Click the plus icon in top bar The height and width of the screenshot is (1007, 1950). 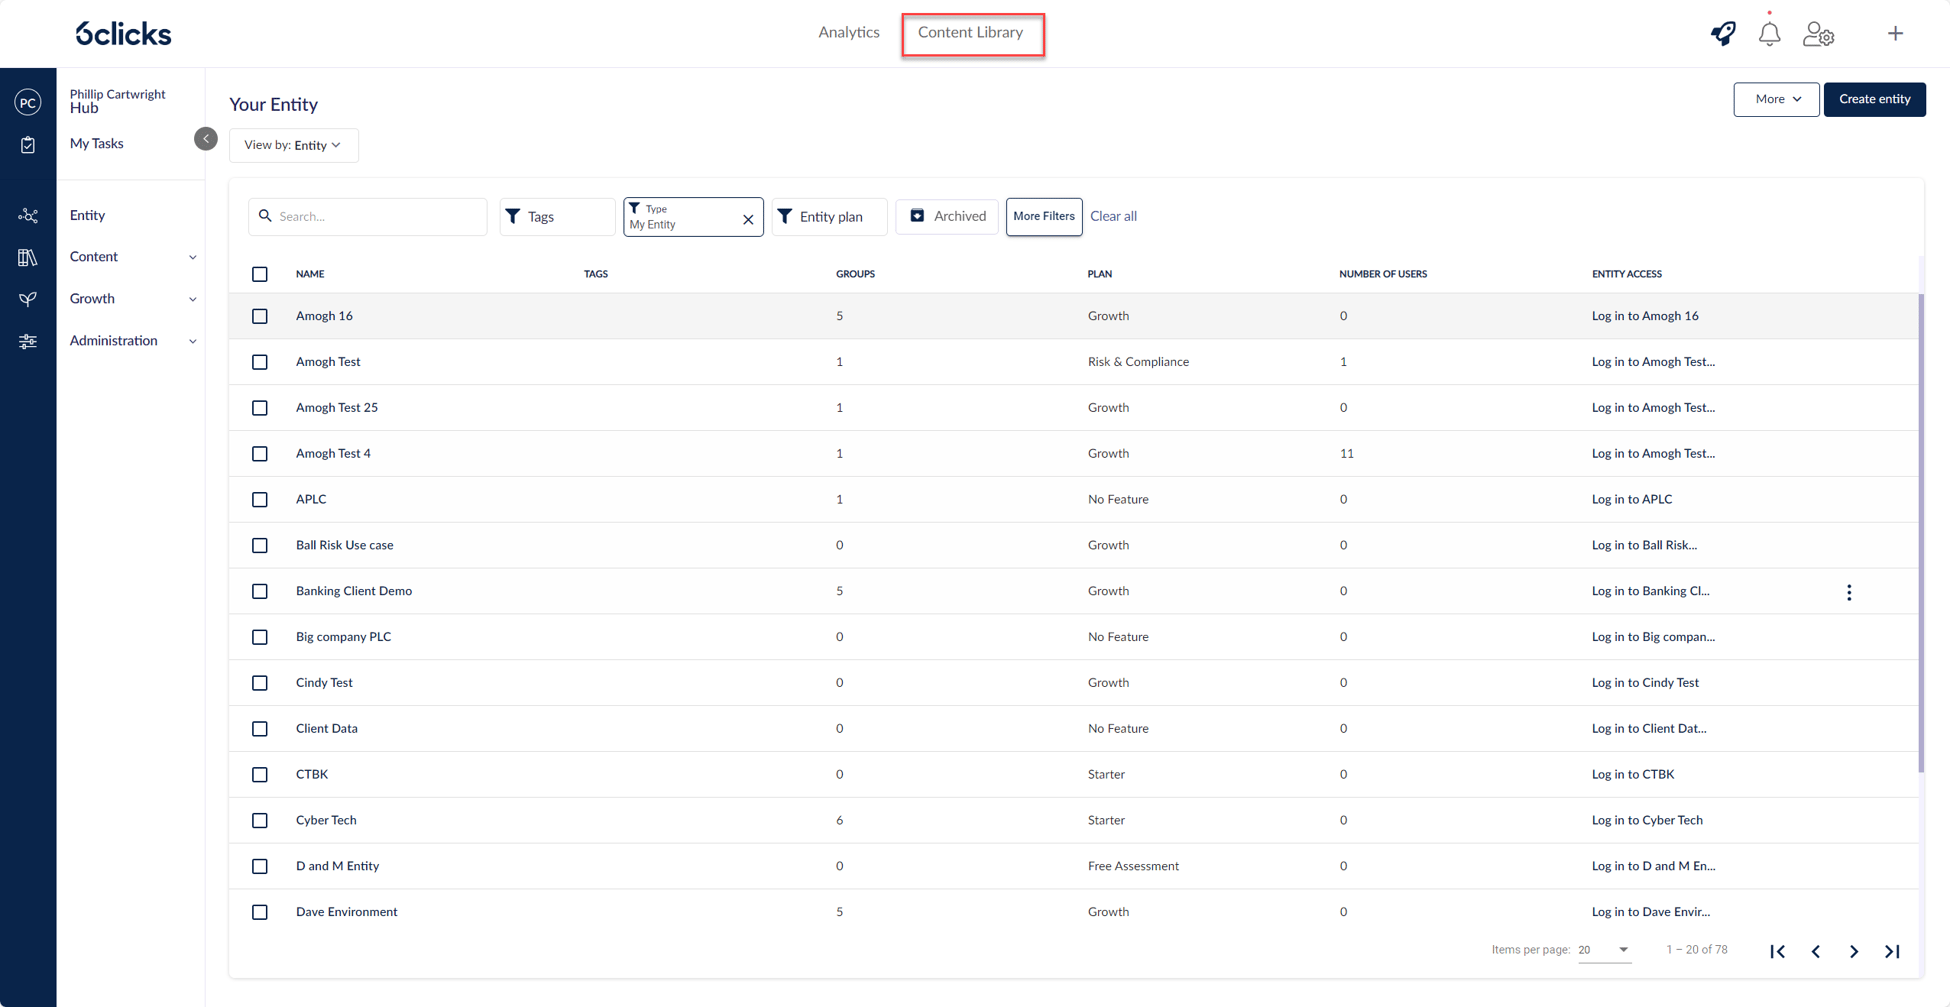coord(1895,34)
